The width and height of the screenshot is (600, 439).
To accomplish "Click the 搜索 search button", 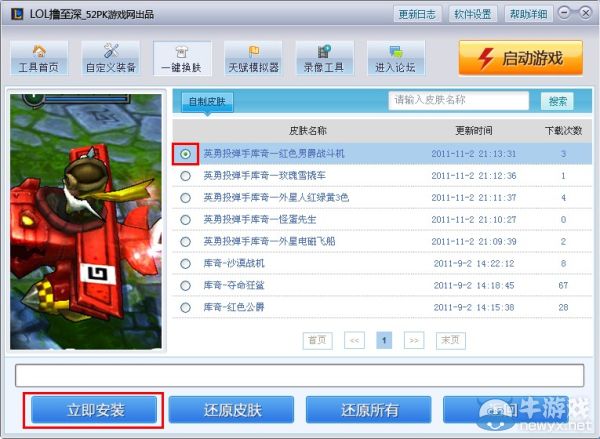I will [558, 101].
